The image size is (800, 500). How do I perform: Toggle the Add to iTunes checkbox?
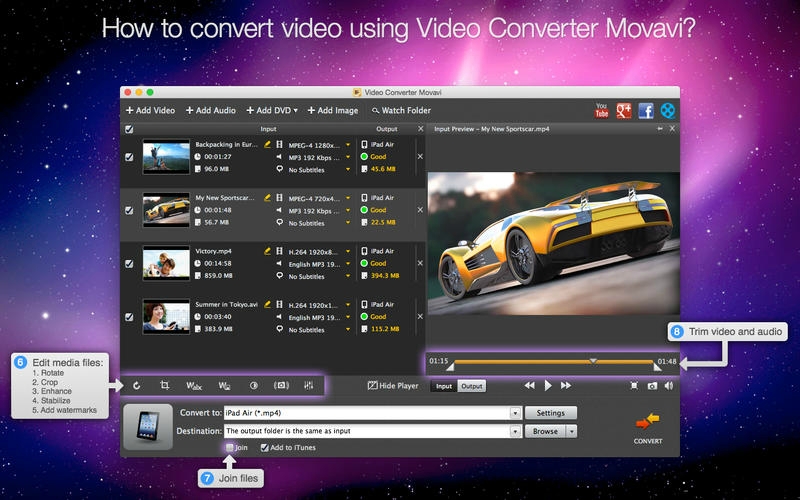click(264, 447)
